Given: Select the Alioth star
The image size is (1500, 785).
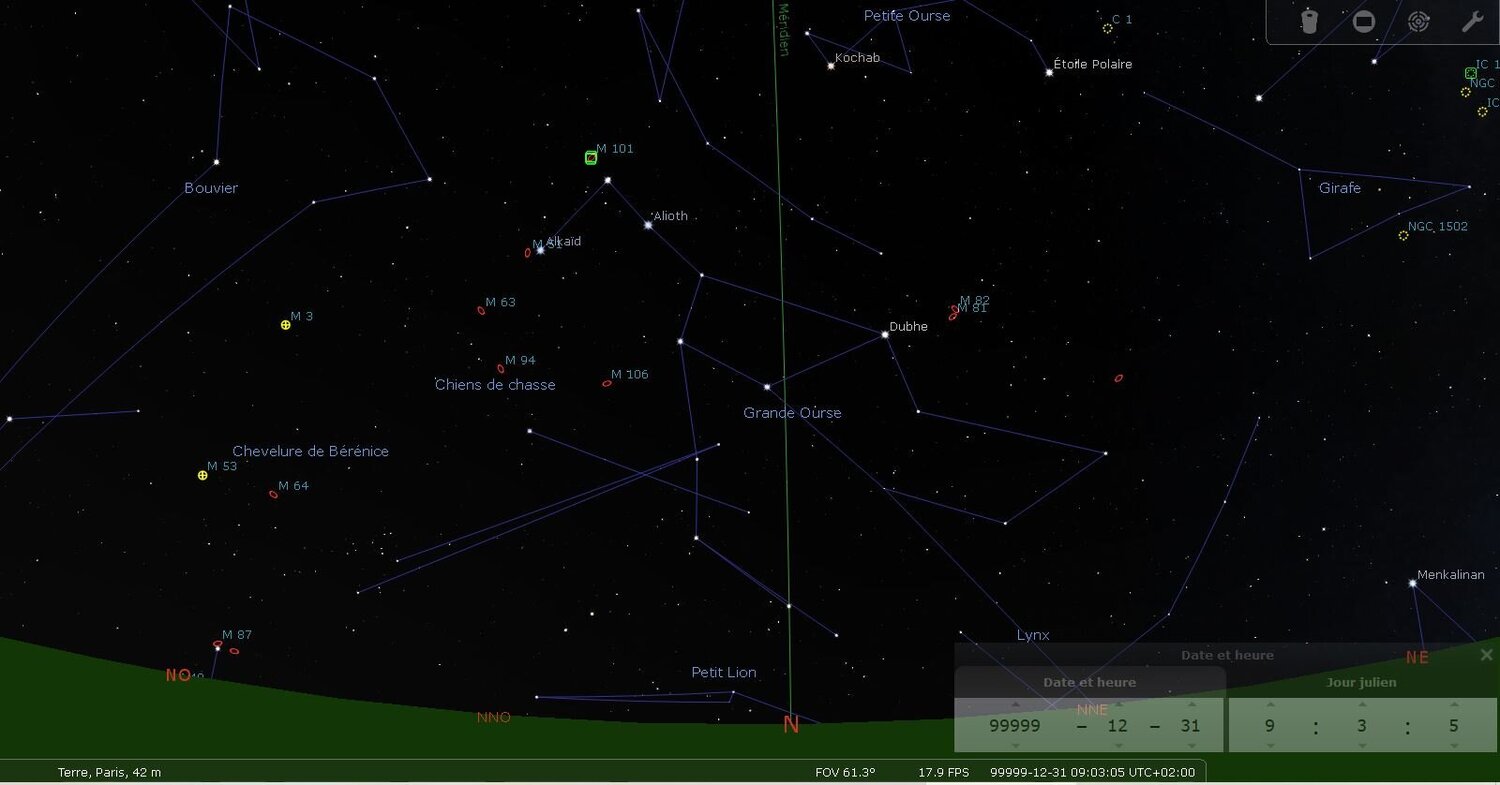Looking at the screenshot, I should pyautogui.click(x=648, y=225).
